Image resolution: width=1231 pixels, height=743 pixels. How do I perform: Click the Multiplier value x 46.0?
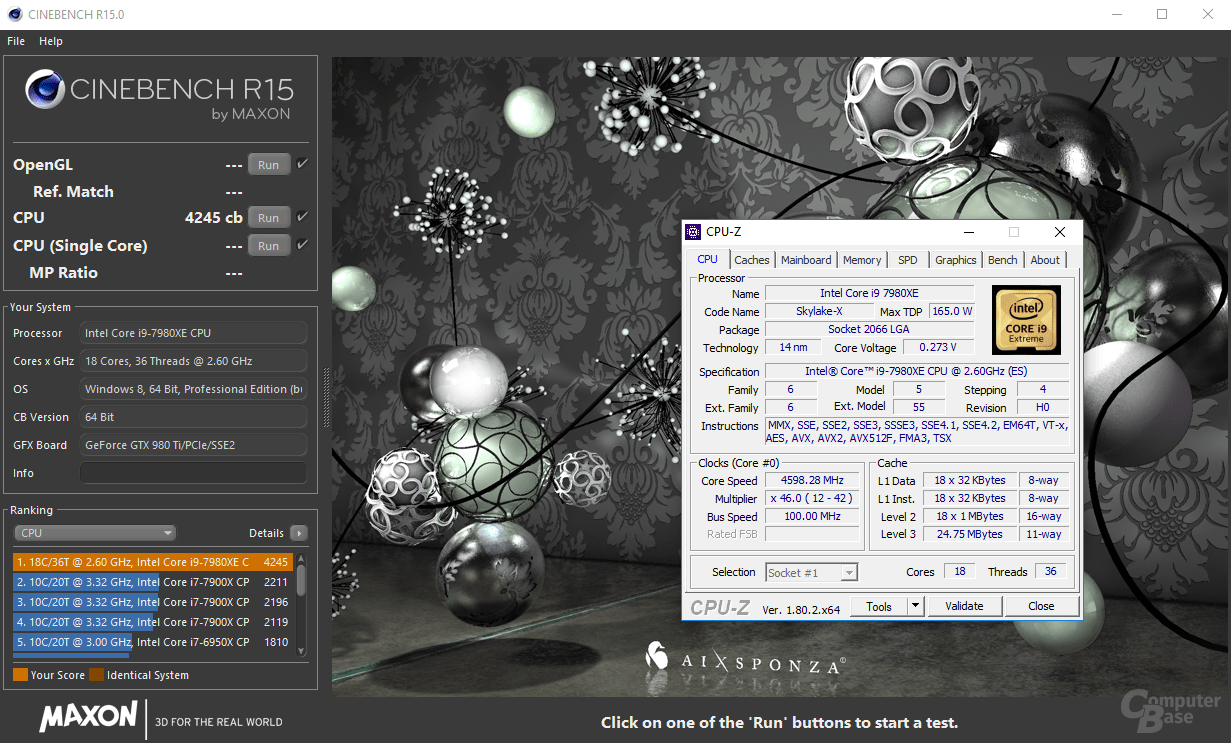pyautogui.click(x=812, y=499)
